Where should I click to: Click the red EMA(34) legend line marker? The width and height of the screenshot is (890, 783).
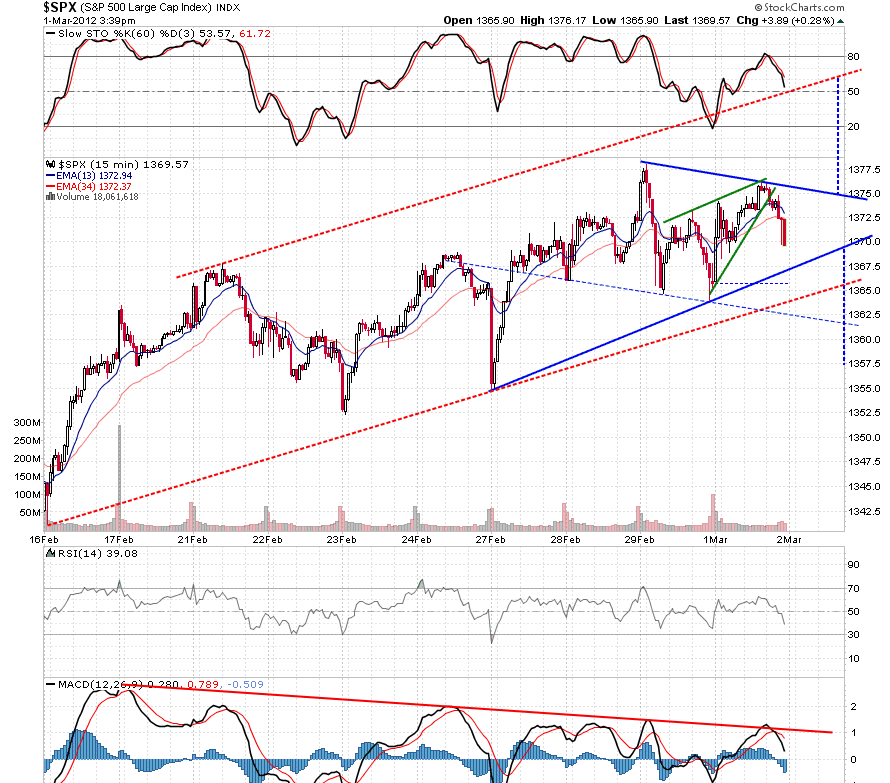coord(51,186)
